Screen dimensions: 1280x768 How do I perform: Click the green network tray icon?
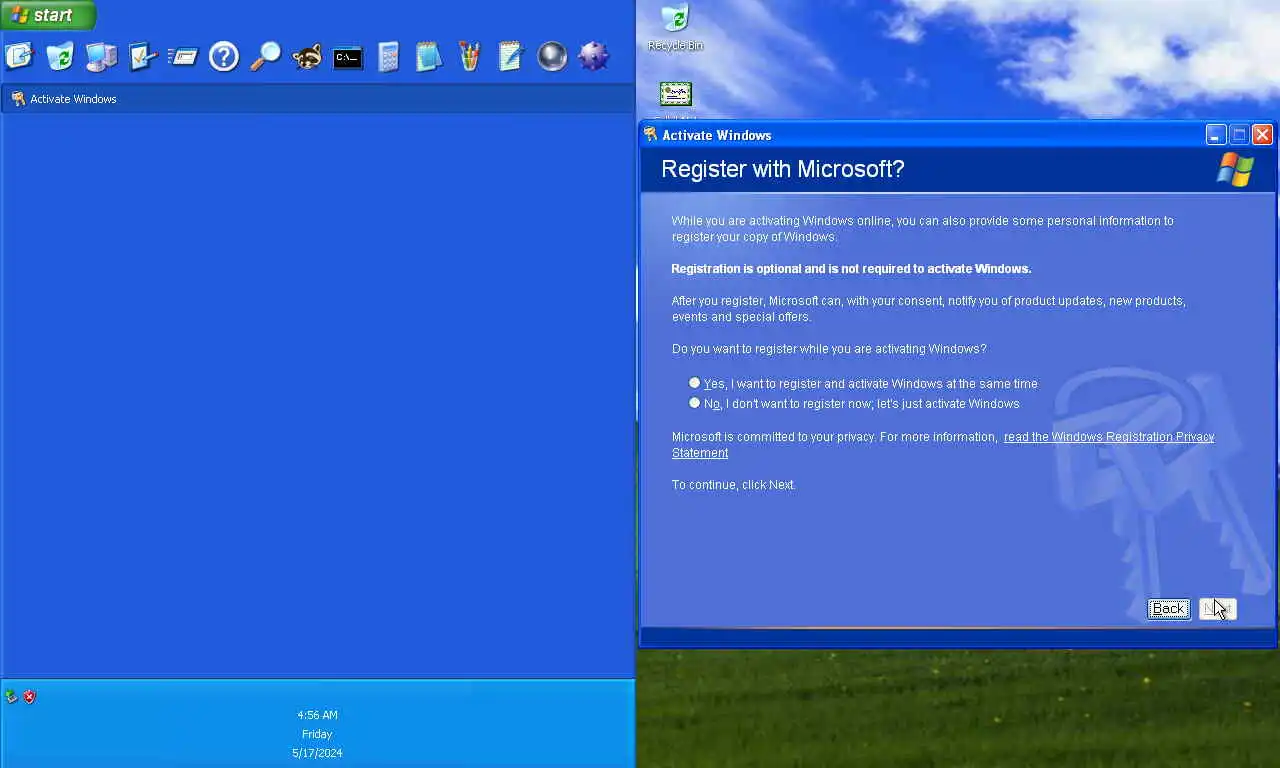pos(11,697)
